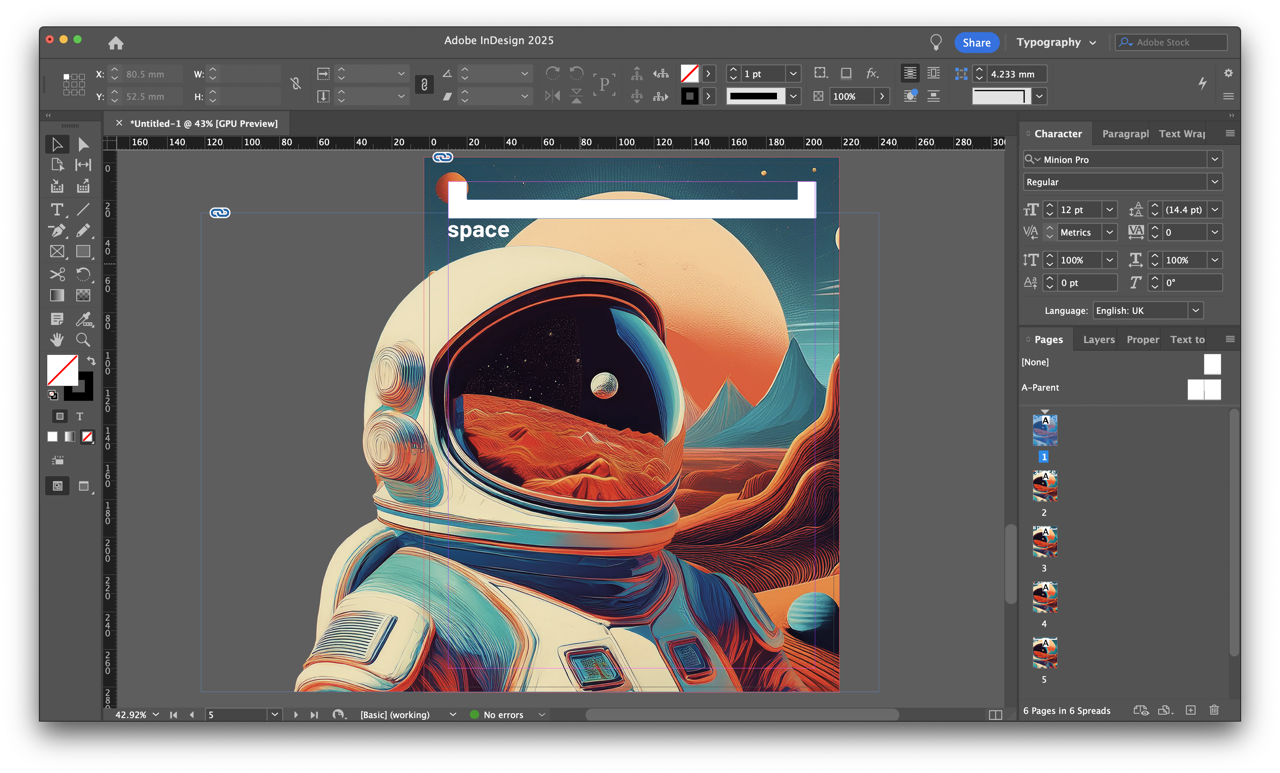The image size is (1280, 773).
Task: Set formatting to affect container
Action: (x=60, y=416)
